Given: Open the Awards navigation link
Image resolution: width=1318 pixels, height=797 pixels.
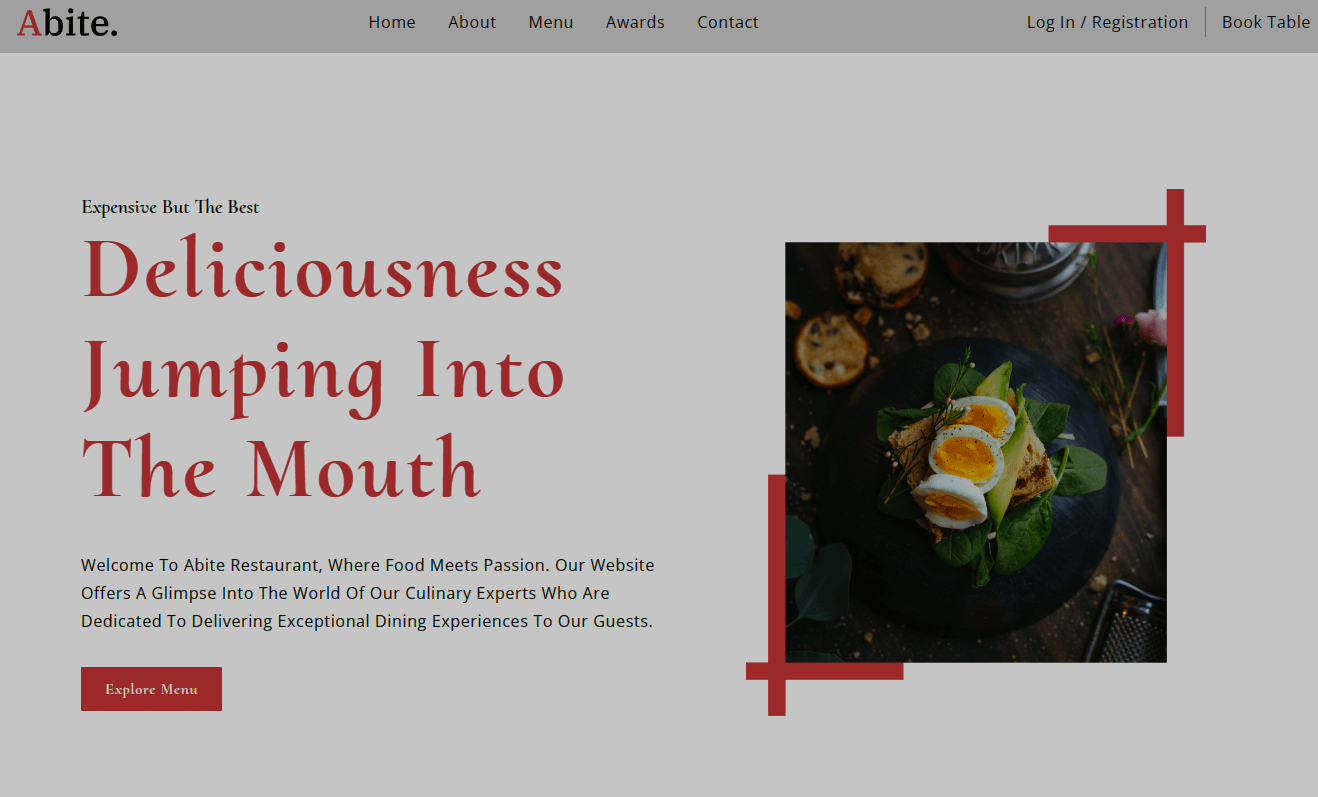Looking at the screenshot, I should (x=635, y=22).
